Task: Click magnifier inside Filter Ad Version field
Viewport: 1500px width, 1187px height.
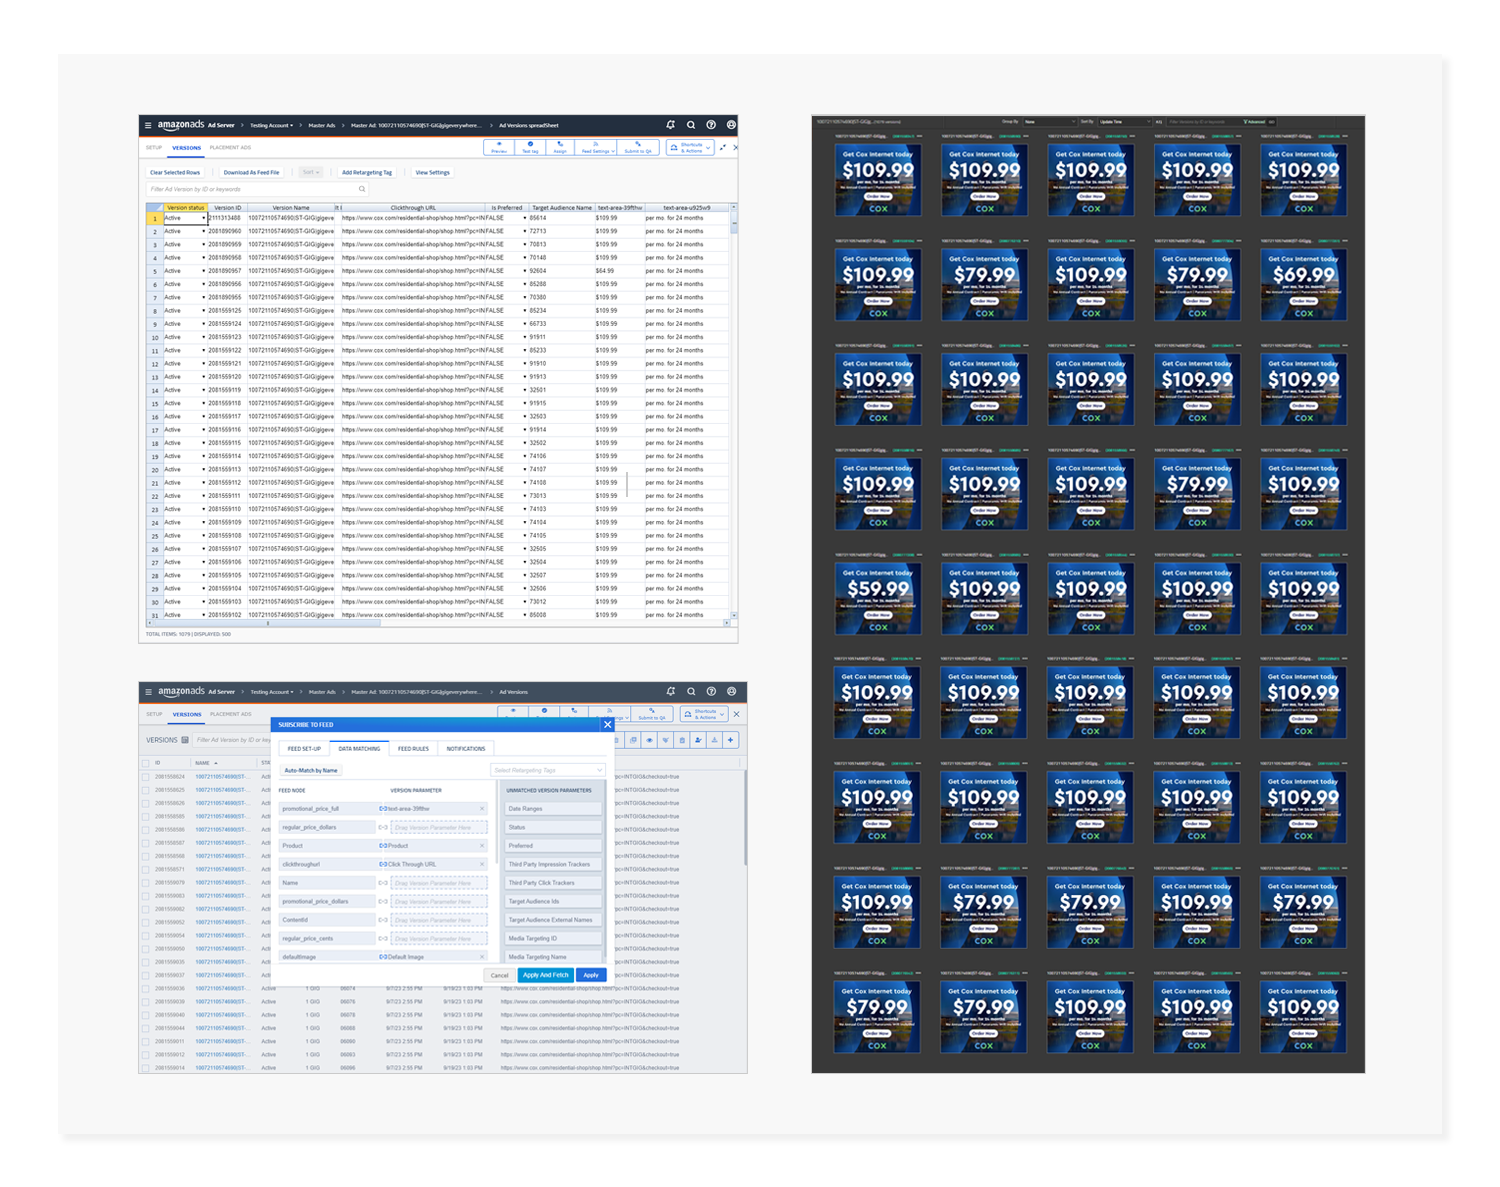Action: tap(362, 189)
